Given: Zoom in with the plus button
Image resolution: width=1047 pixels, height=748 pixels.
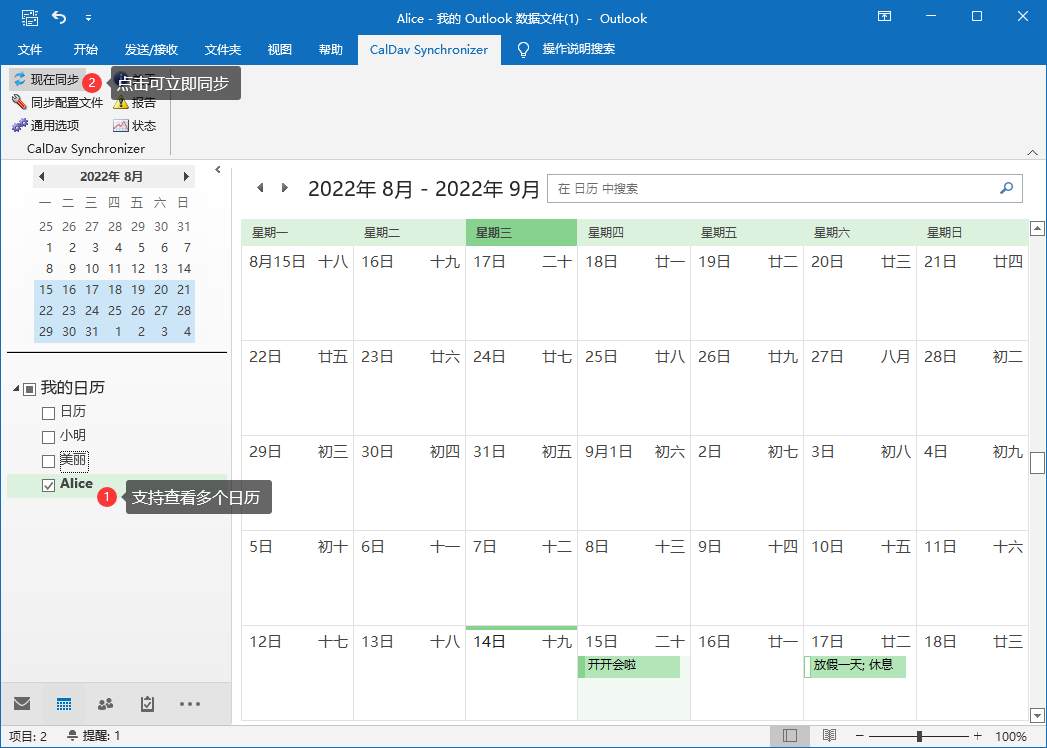Looking at the screenshot, I should point(978,736).
